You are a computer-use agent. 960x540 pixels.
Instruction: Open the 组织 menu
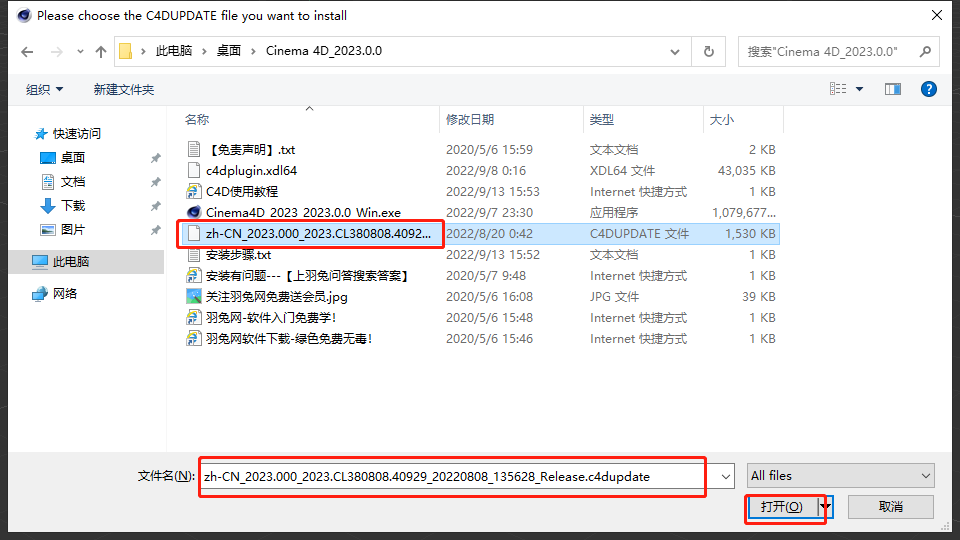44,89
